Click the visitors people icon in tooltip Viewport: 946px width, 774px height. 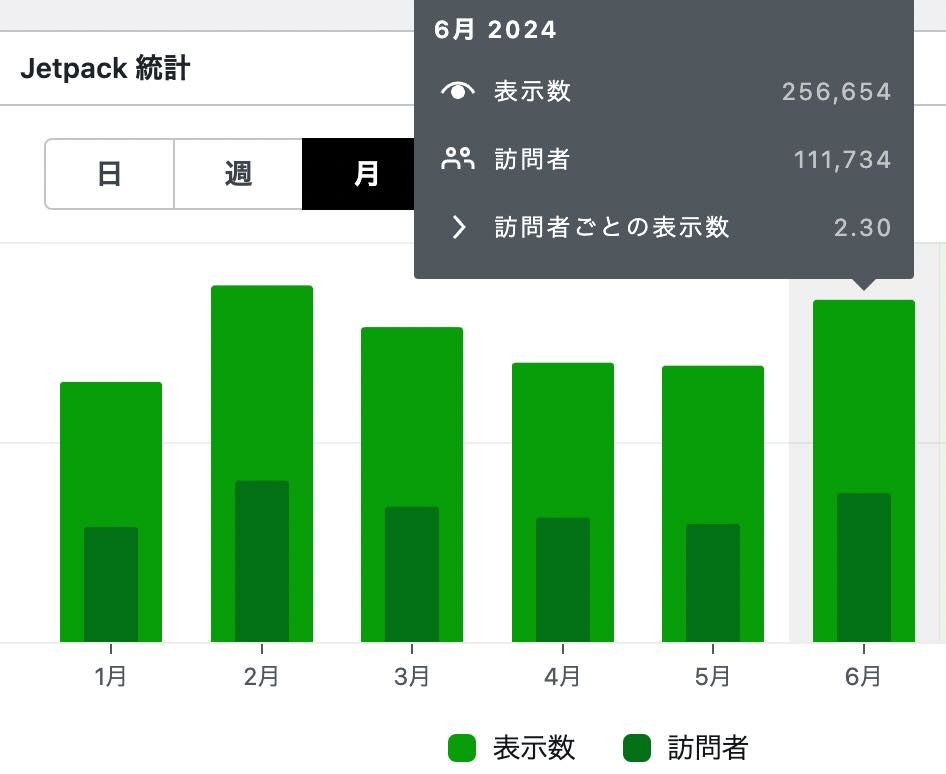458,159
